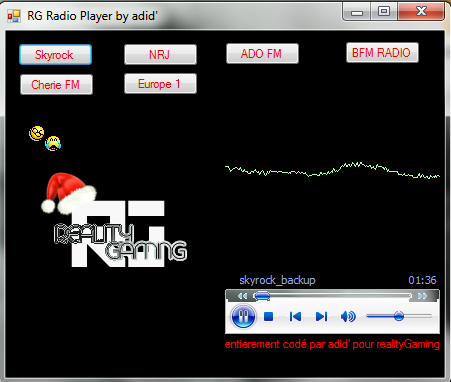Fast forward using the double right arrows
This screenshot has height=382, width=451.
pos(422,296)
